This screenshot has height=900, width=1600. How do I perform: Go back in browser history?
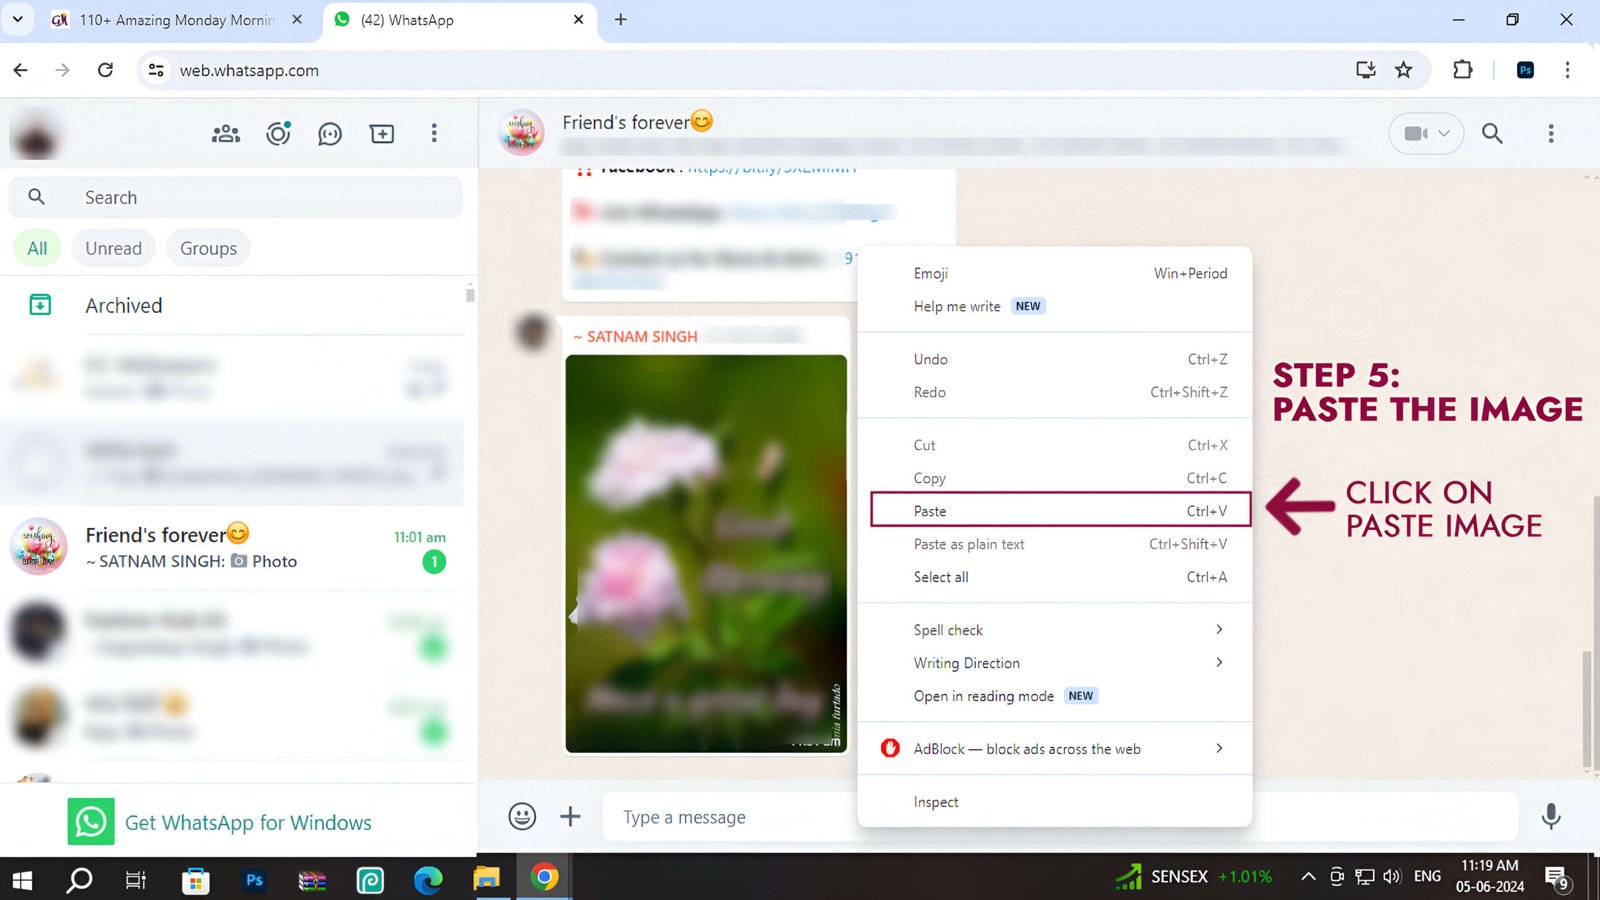tap(21, 70)
